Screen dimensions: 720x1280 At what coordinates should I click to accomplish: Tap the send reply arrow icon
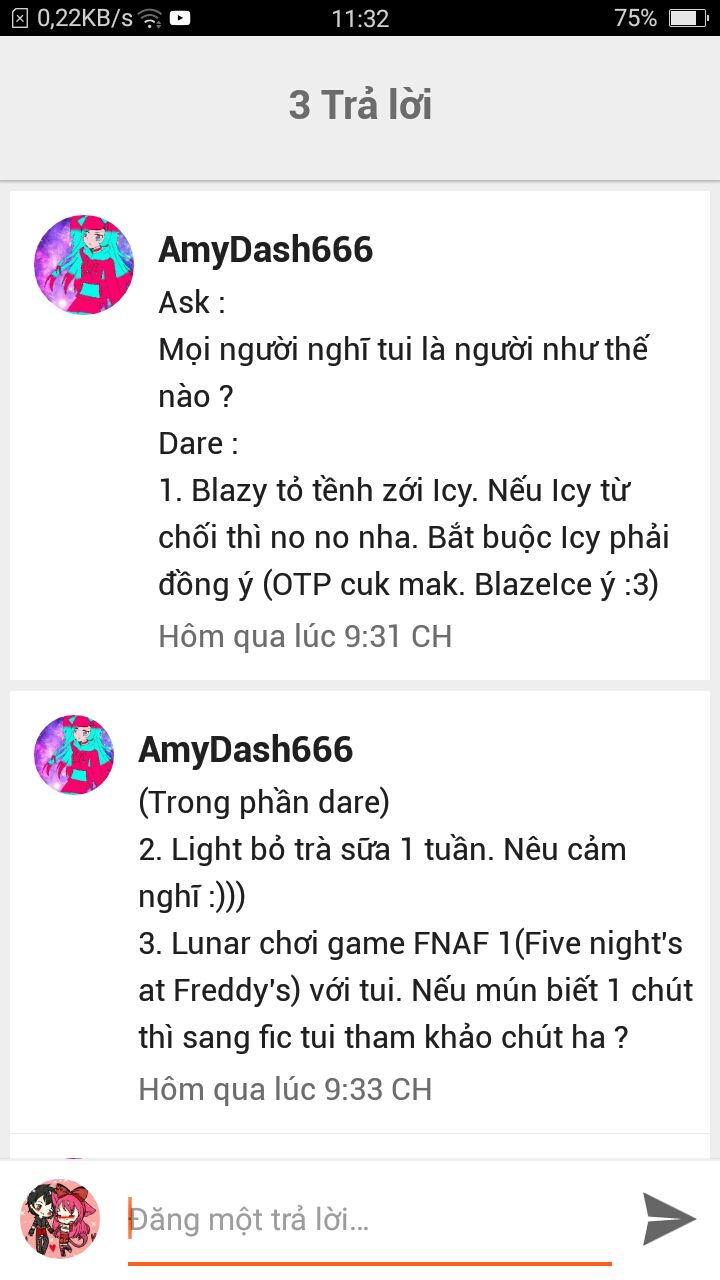[669, 1218]
